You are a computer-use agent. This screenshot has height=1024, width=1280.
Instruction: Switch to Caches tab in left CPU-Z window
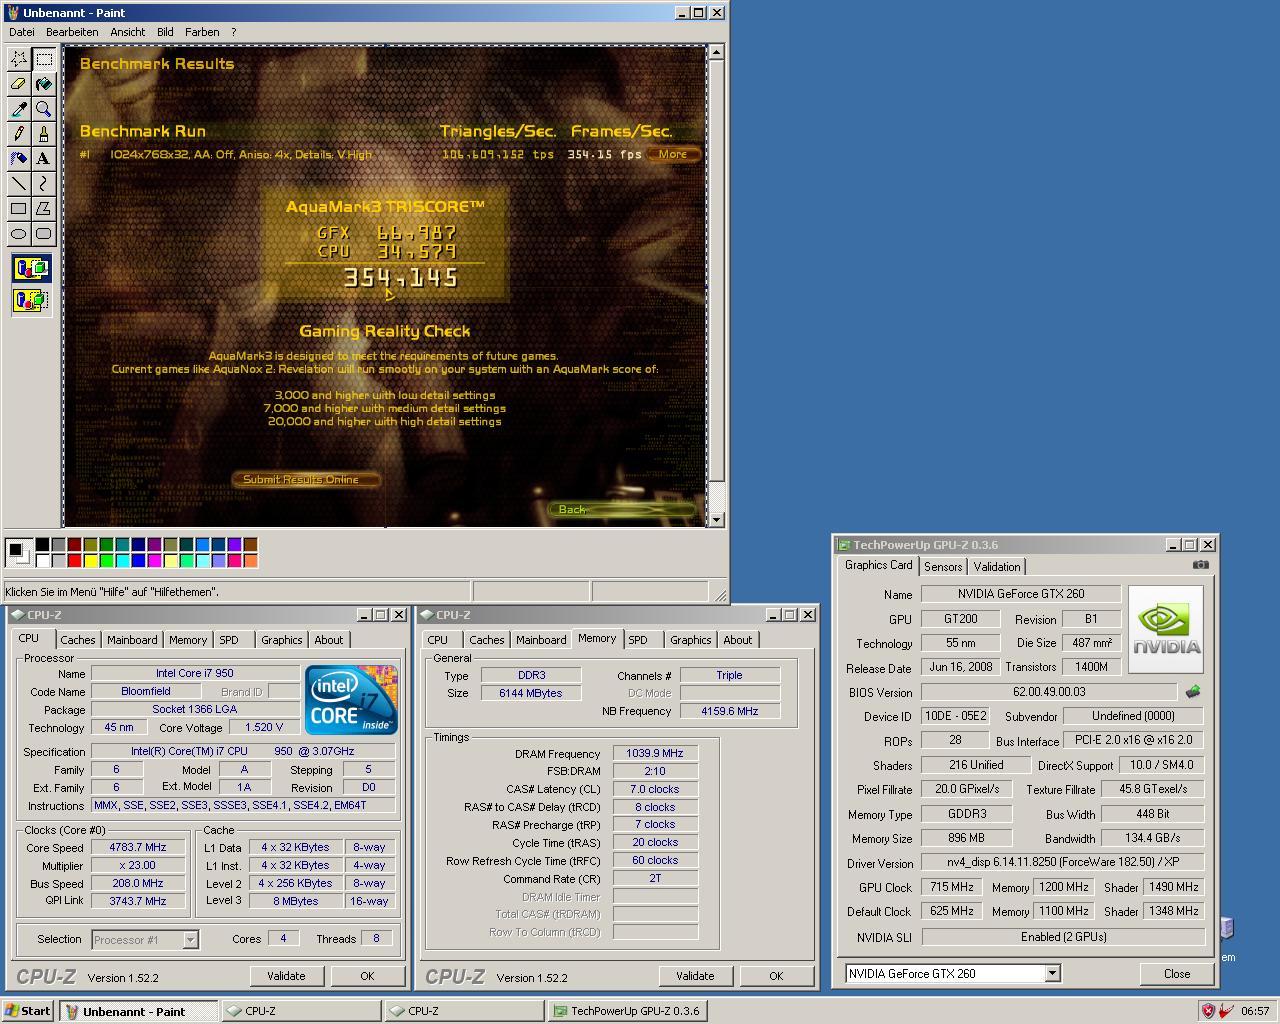77,640
